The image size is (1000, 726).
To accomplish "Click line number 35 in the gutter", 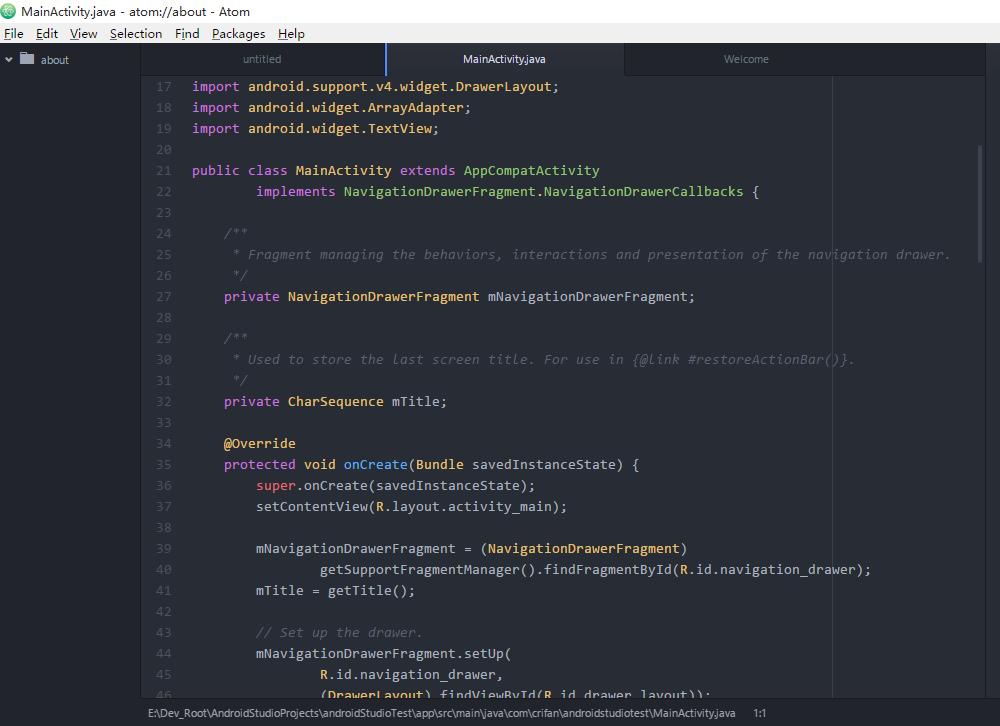I will click(x=164, y=465).
